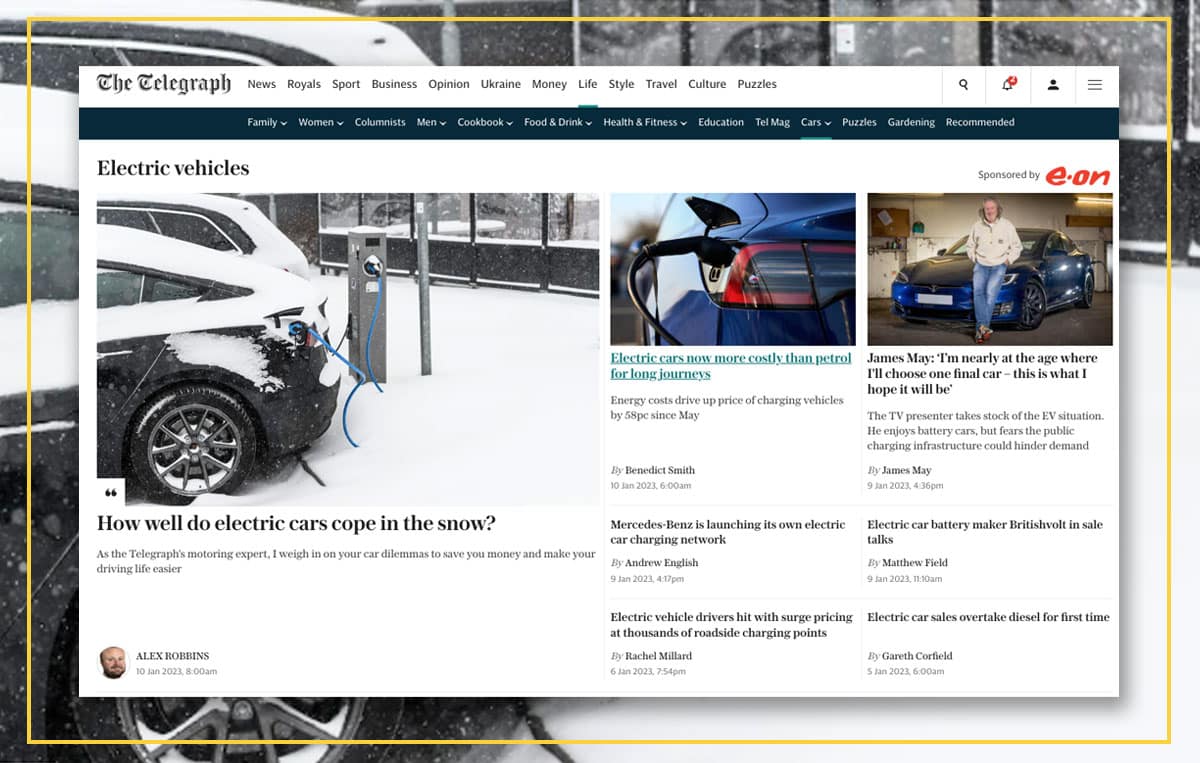
Task: Select the Business menu item
Action: pos(394,85)
